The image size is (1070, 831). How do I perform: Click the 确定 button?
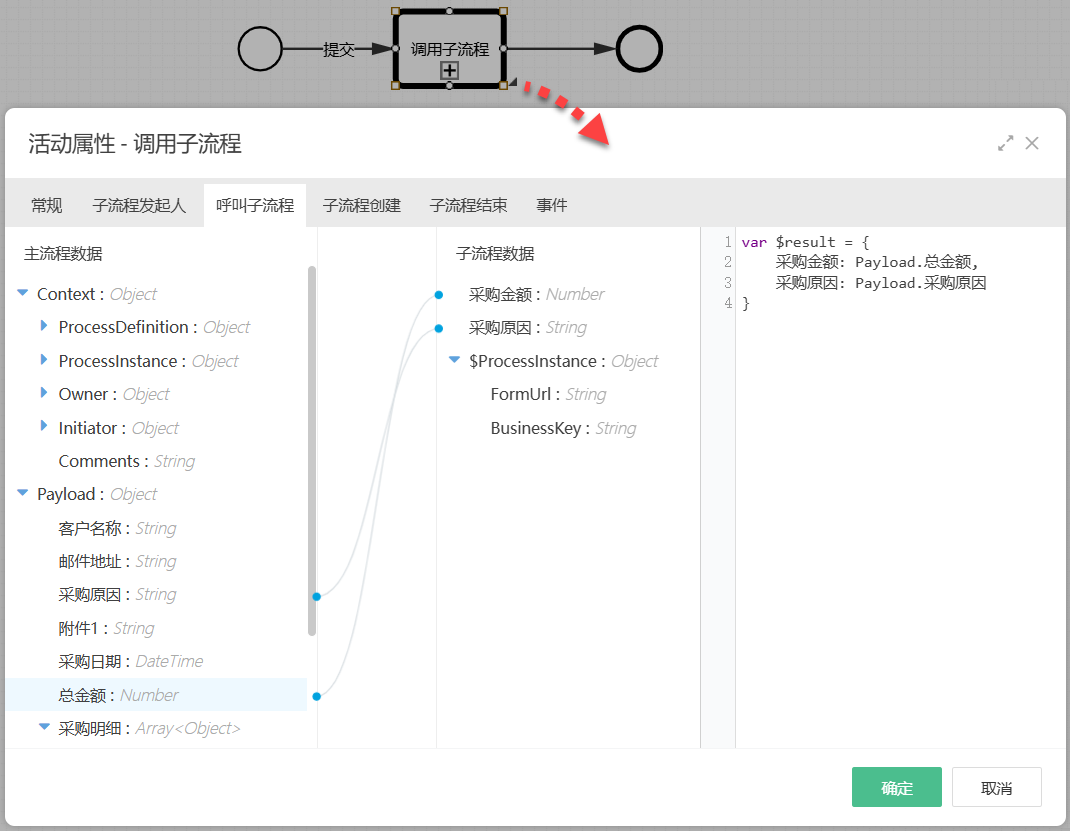pos(896,787)
